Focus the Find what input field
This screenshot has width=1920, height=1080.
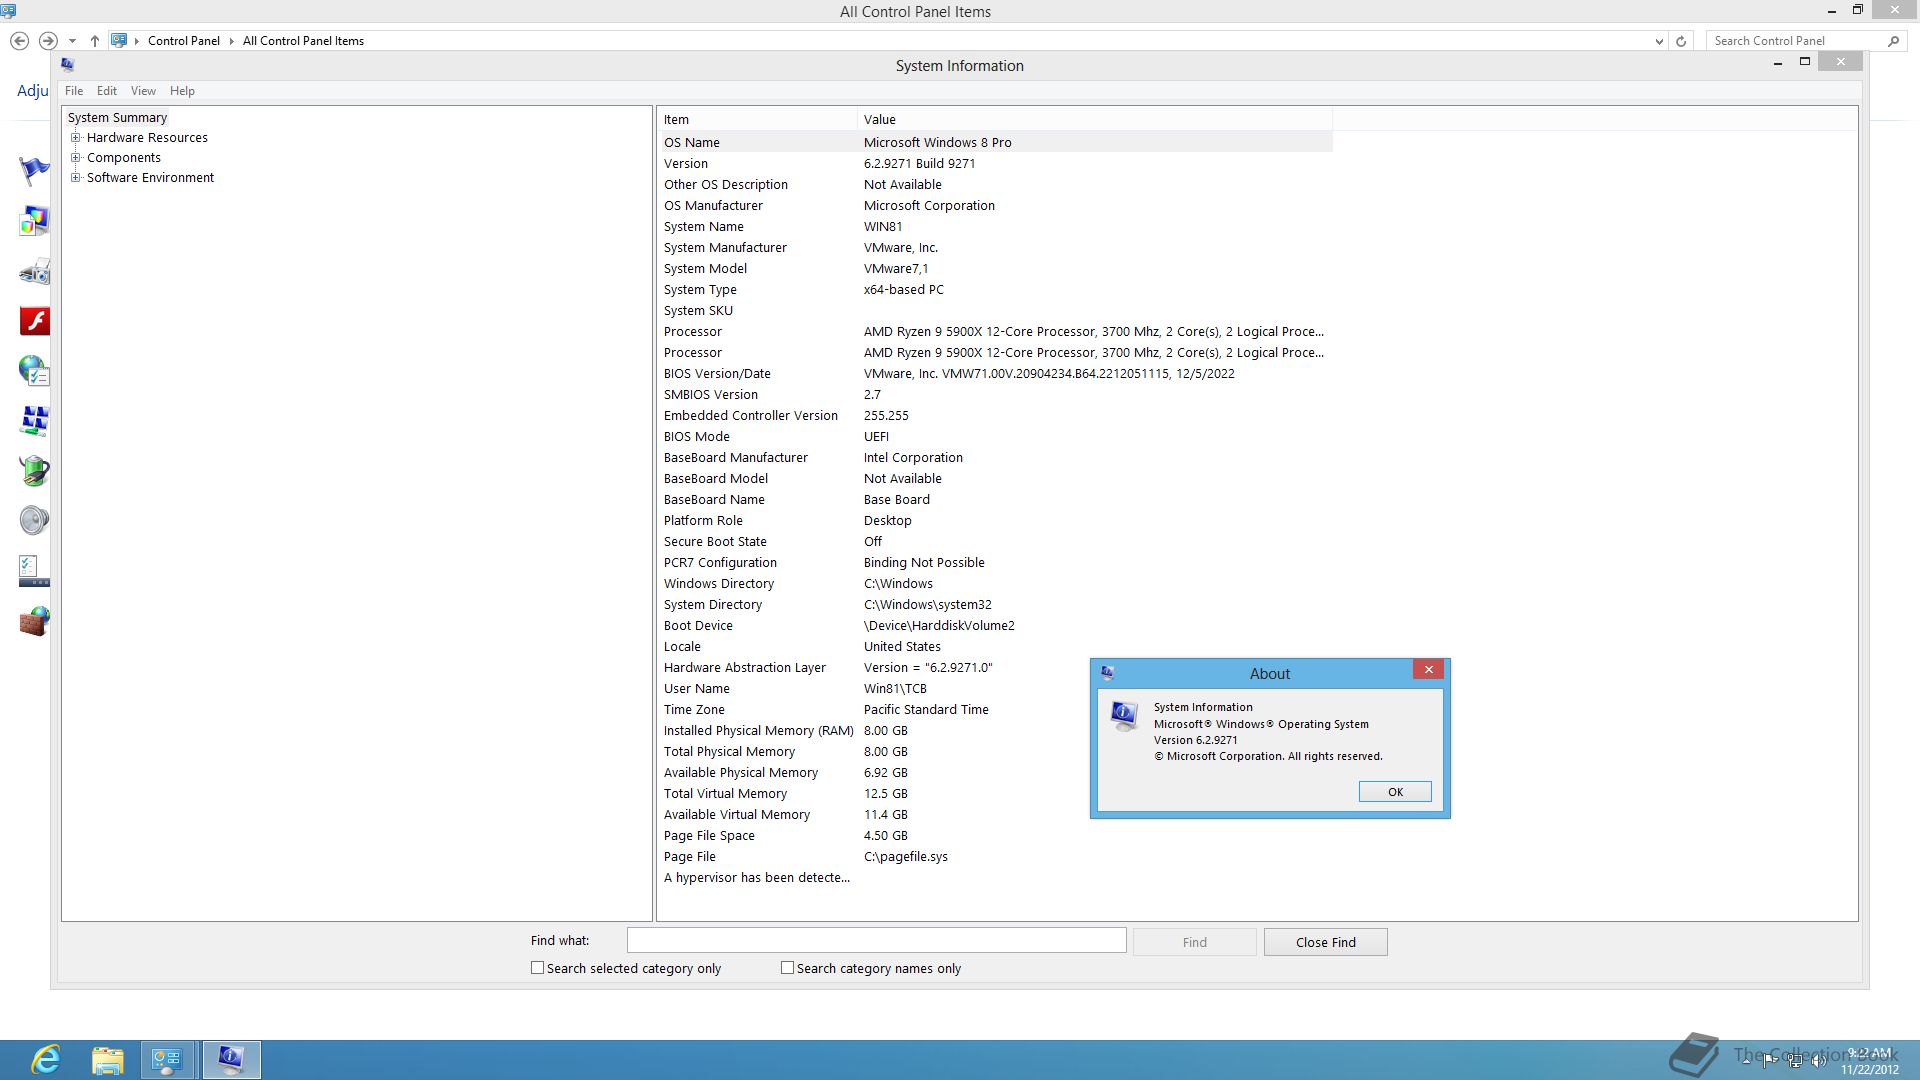coord(876,941)
